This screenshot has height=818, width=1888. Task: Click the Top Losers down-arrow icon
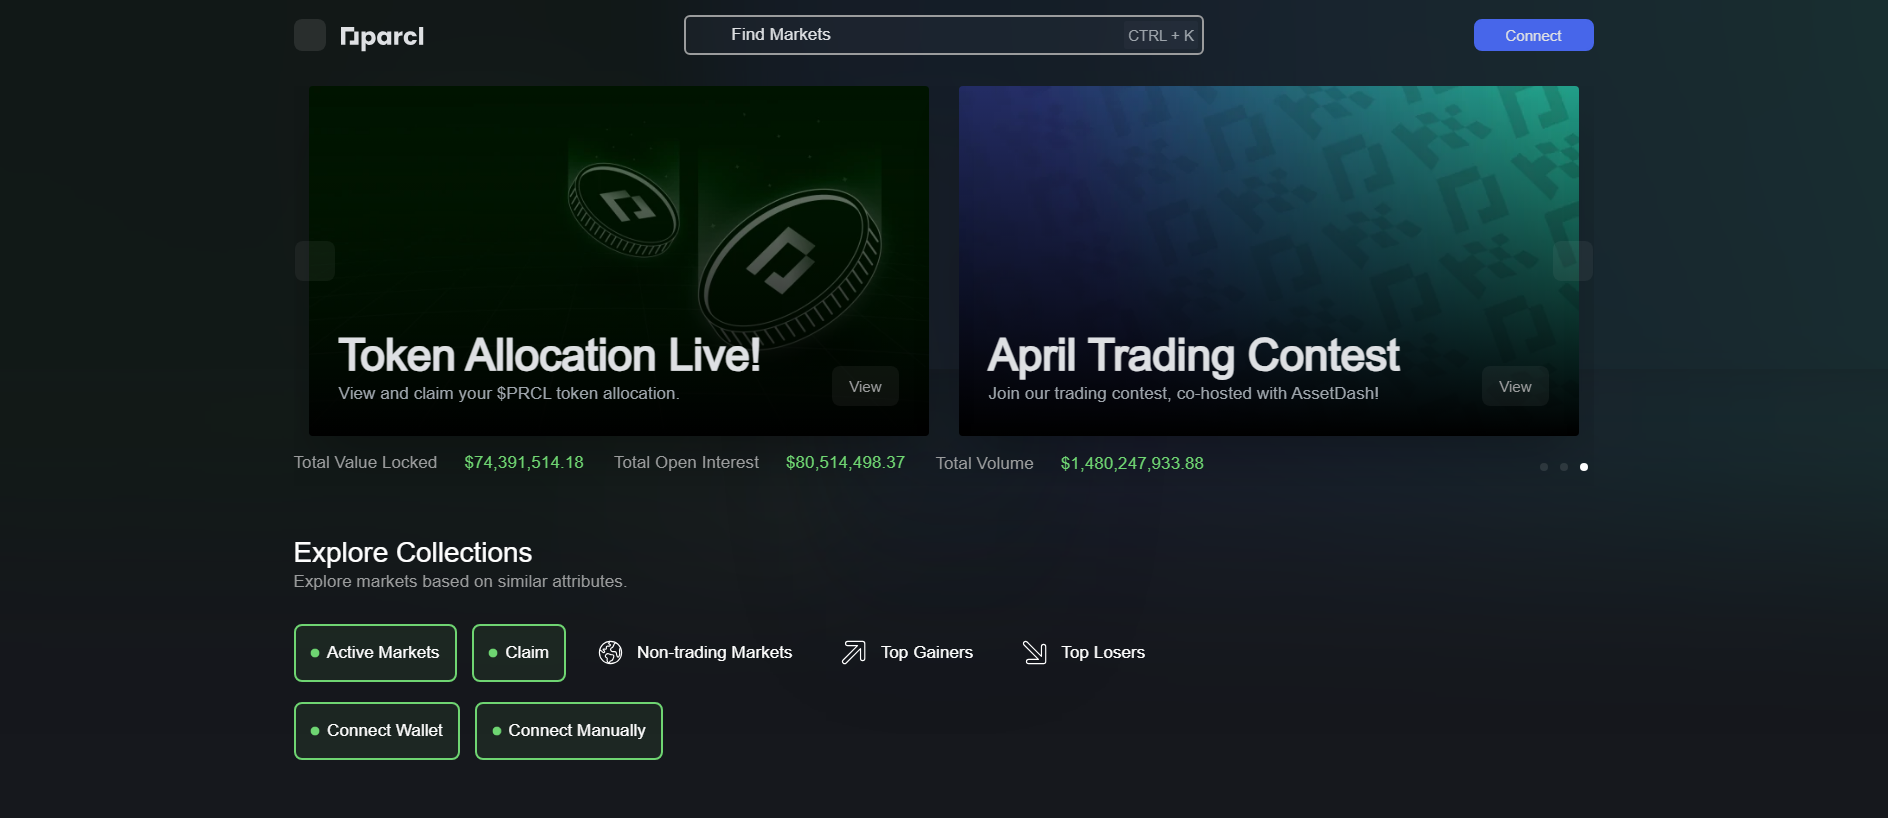[1035, 653]
